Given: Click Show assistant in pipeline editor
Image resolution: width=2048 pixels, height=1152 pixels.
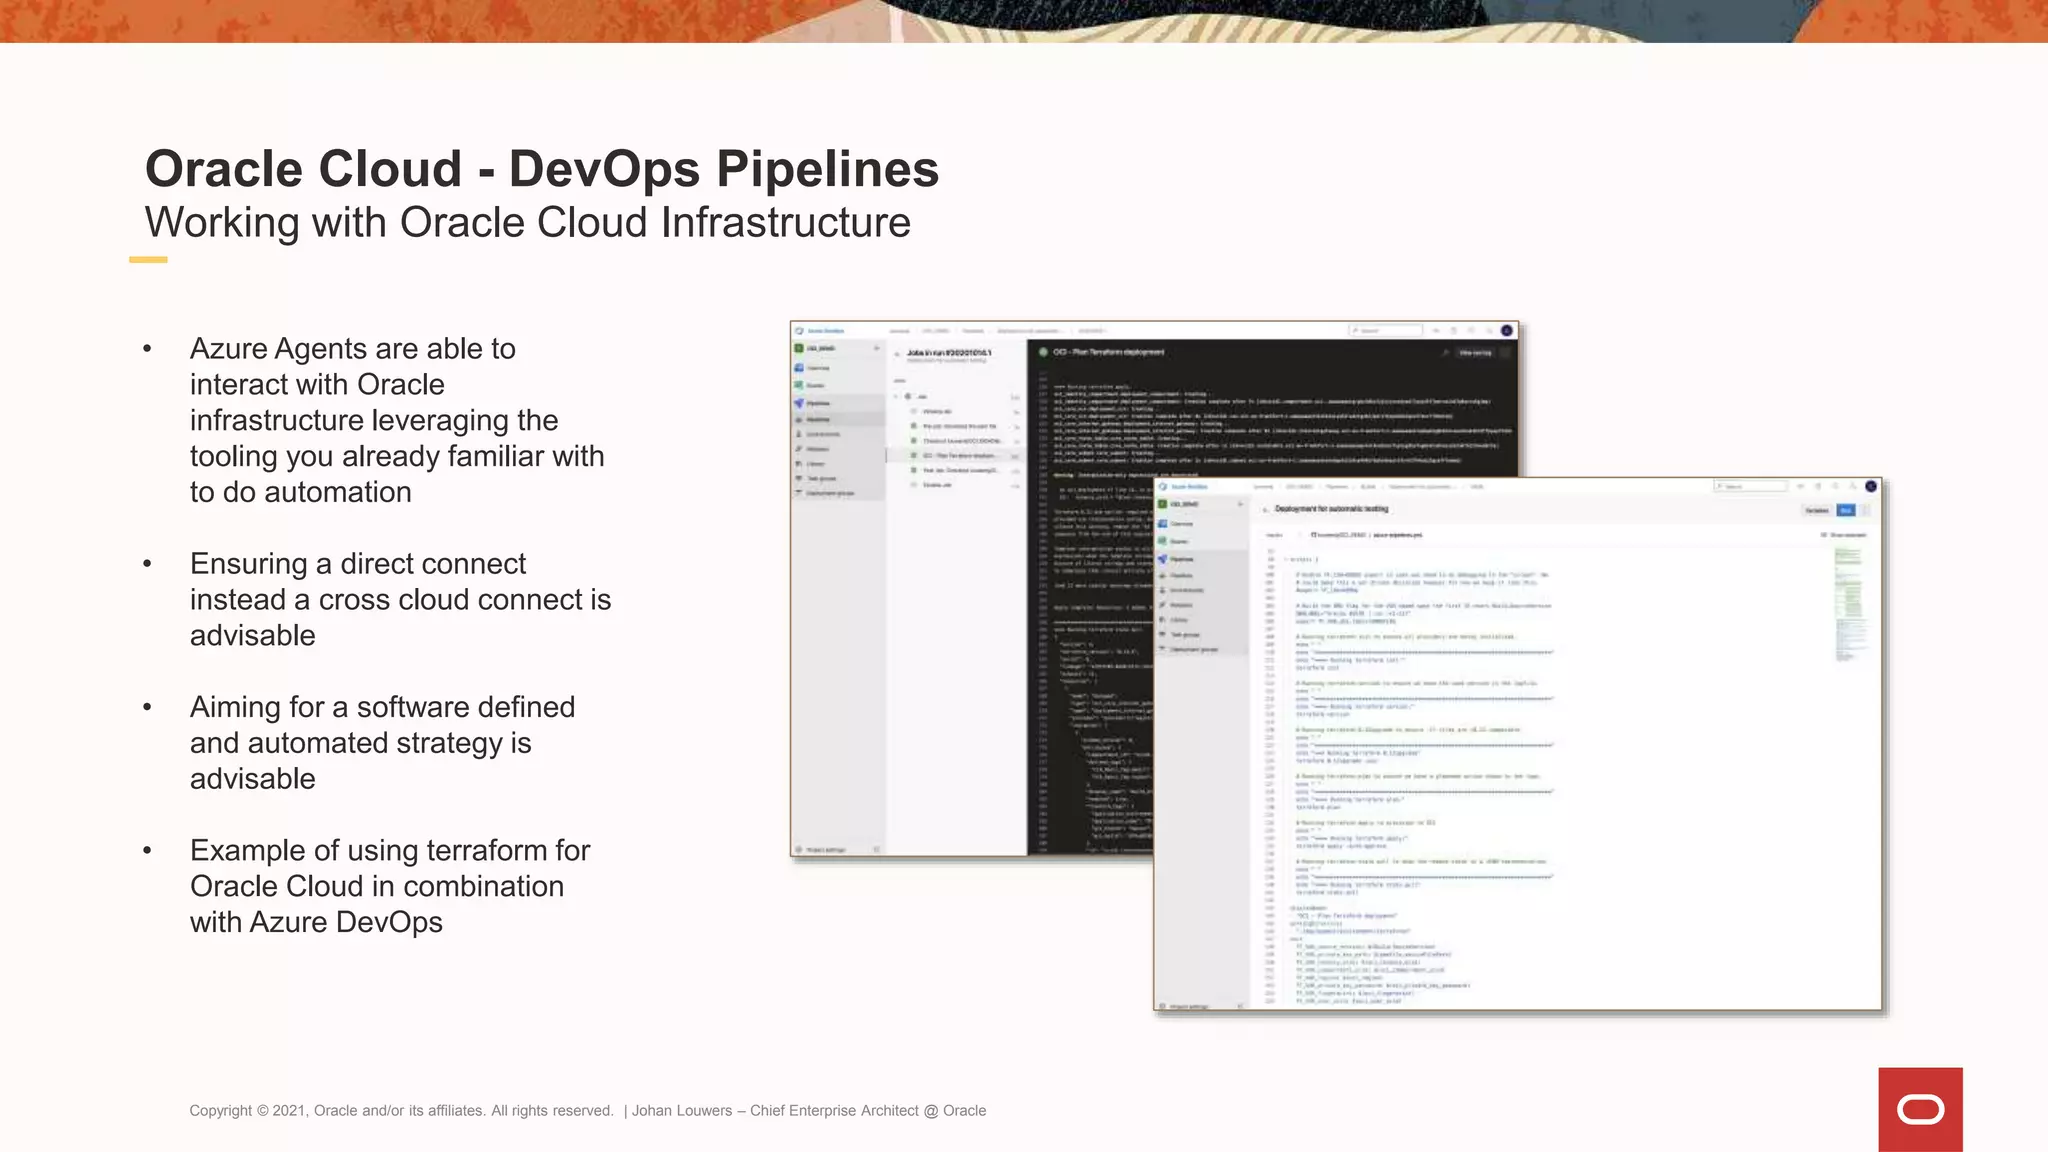Looking at the screenshot, I should (x=1844, y=535).
